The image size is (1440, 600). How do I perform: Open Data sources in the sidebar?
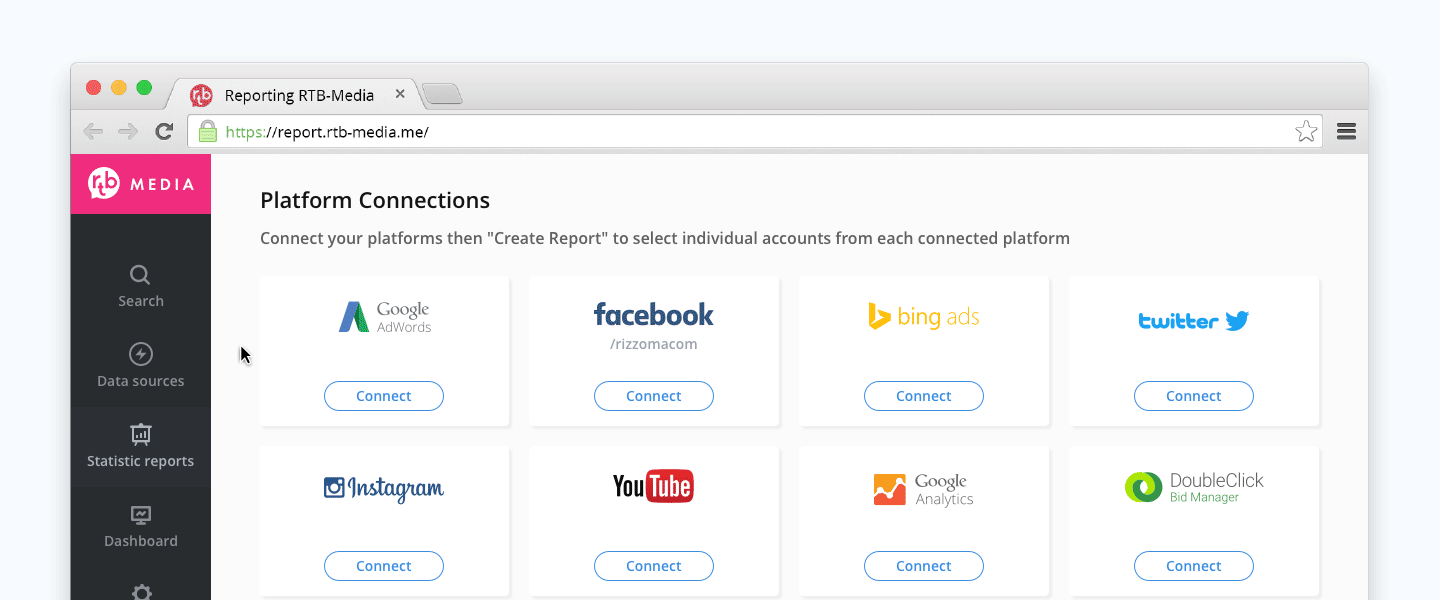point(141,366)
